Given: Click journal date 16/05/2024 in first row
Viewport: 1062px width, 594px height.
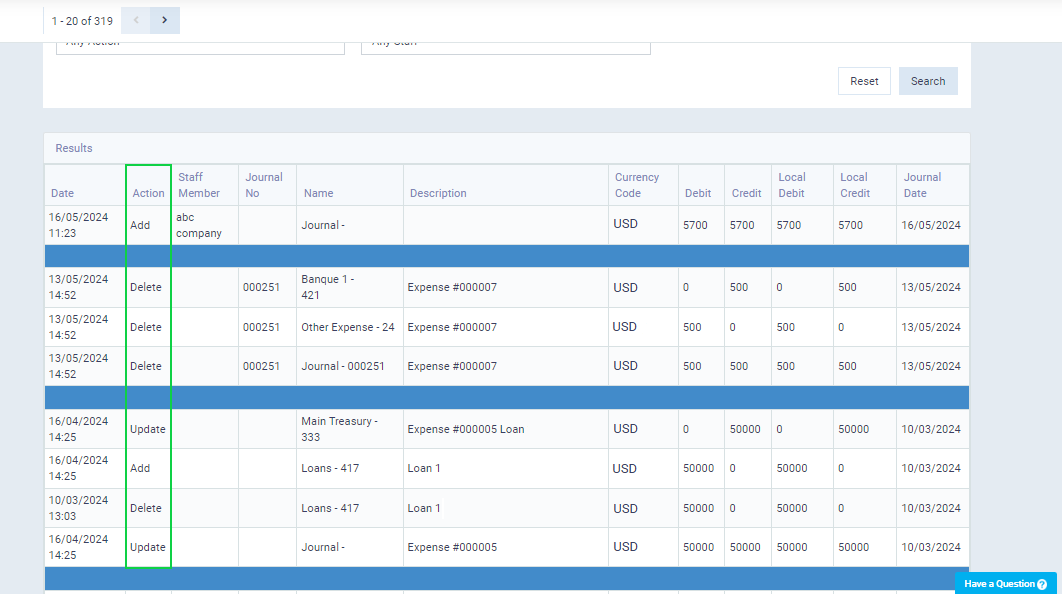Looking at the screenshot, I should coord(931,226).
